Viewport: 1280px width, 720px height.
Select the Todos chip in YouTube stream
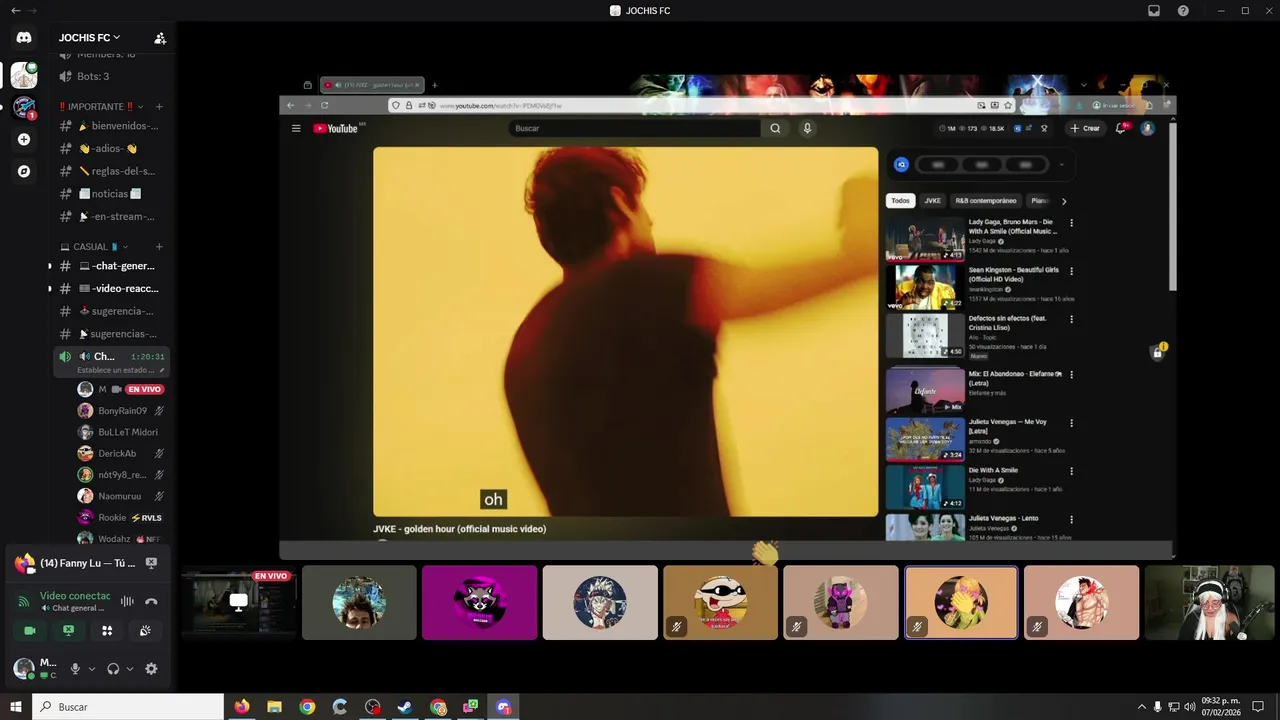[900, 201]
